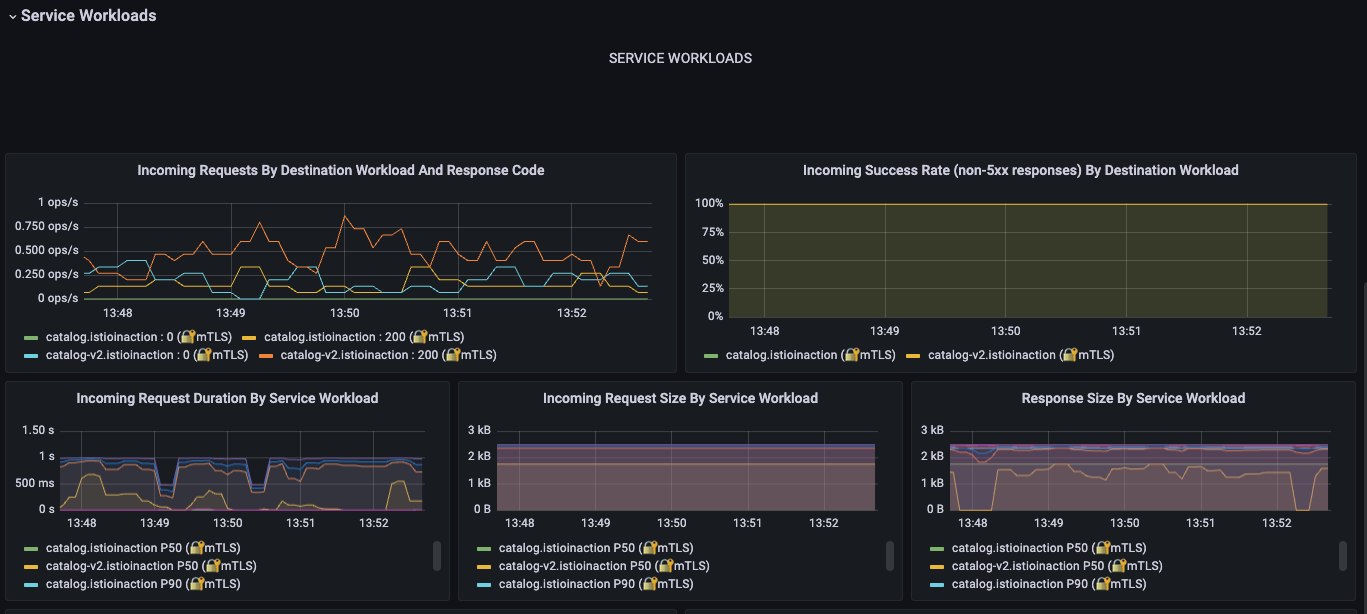Image resolution: width=1367 pixels, height=614 pixels.
Task: Click 13:50 time label on Incoming Requests chart
Action: click(x=345, y=313)
